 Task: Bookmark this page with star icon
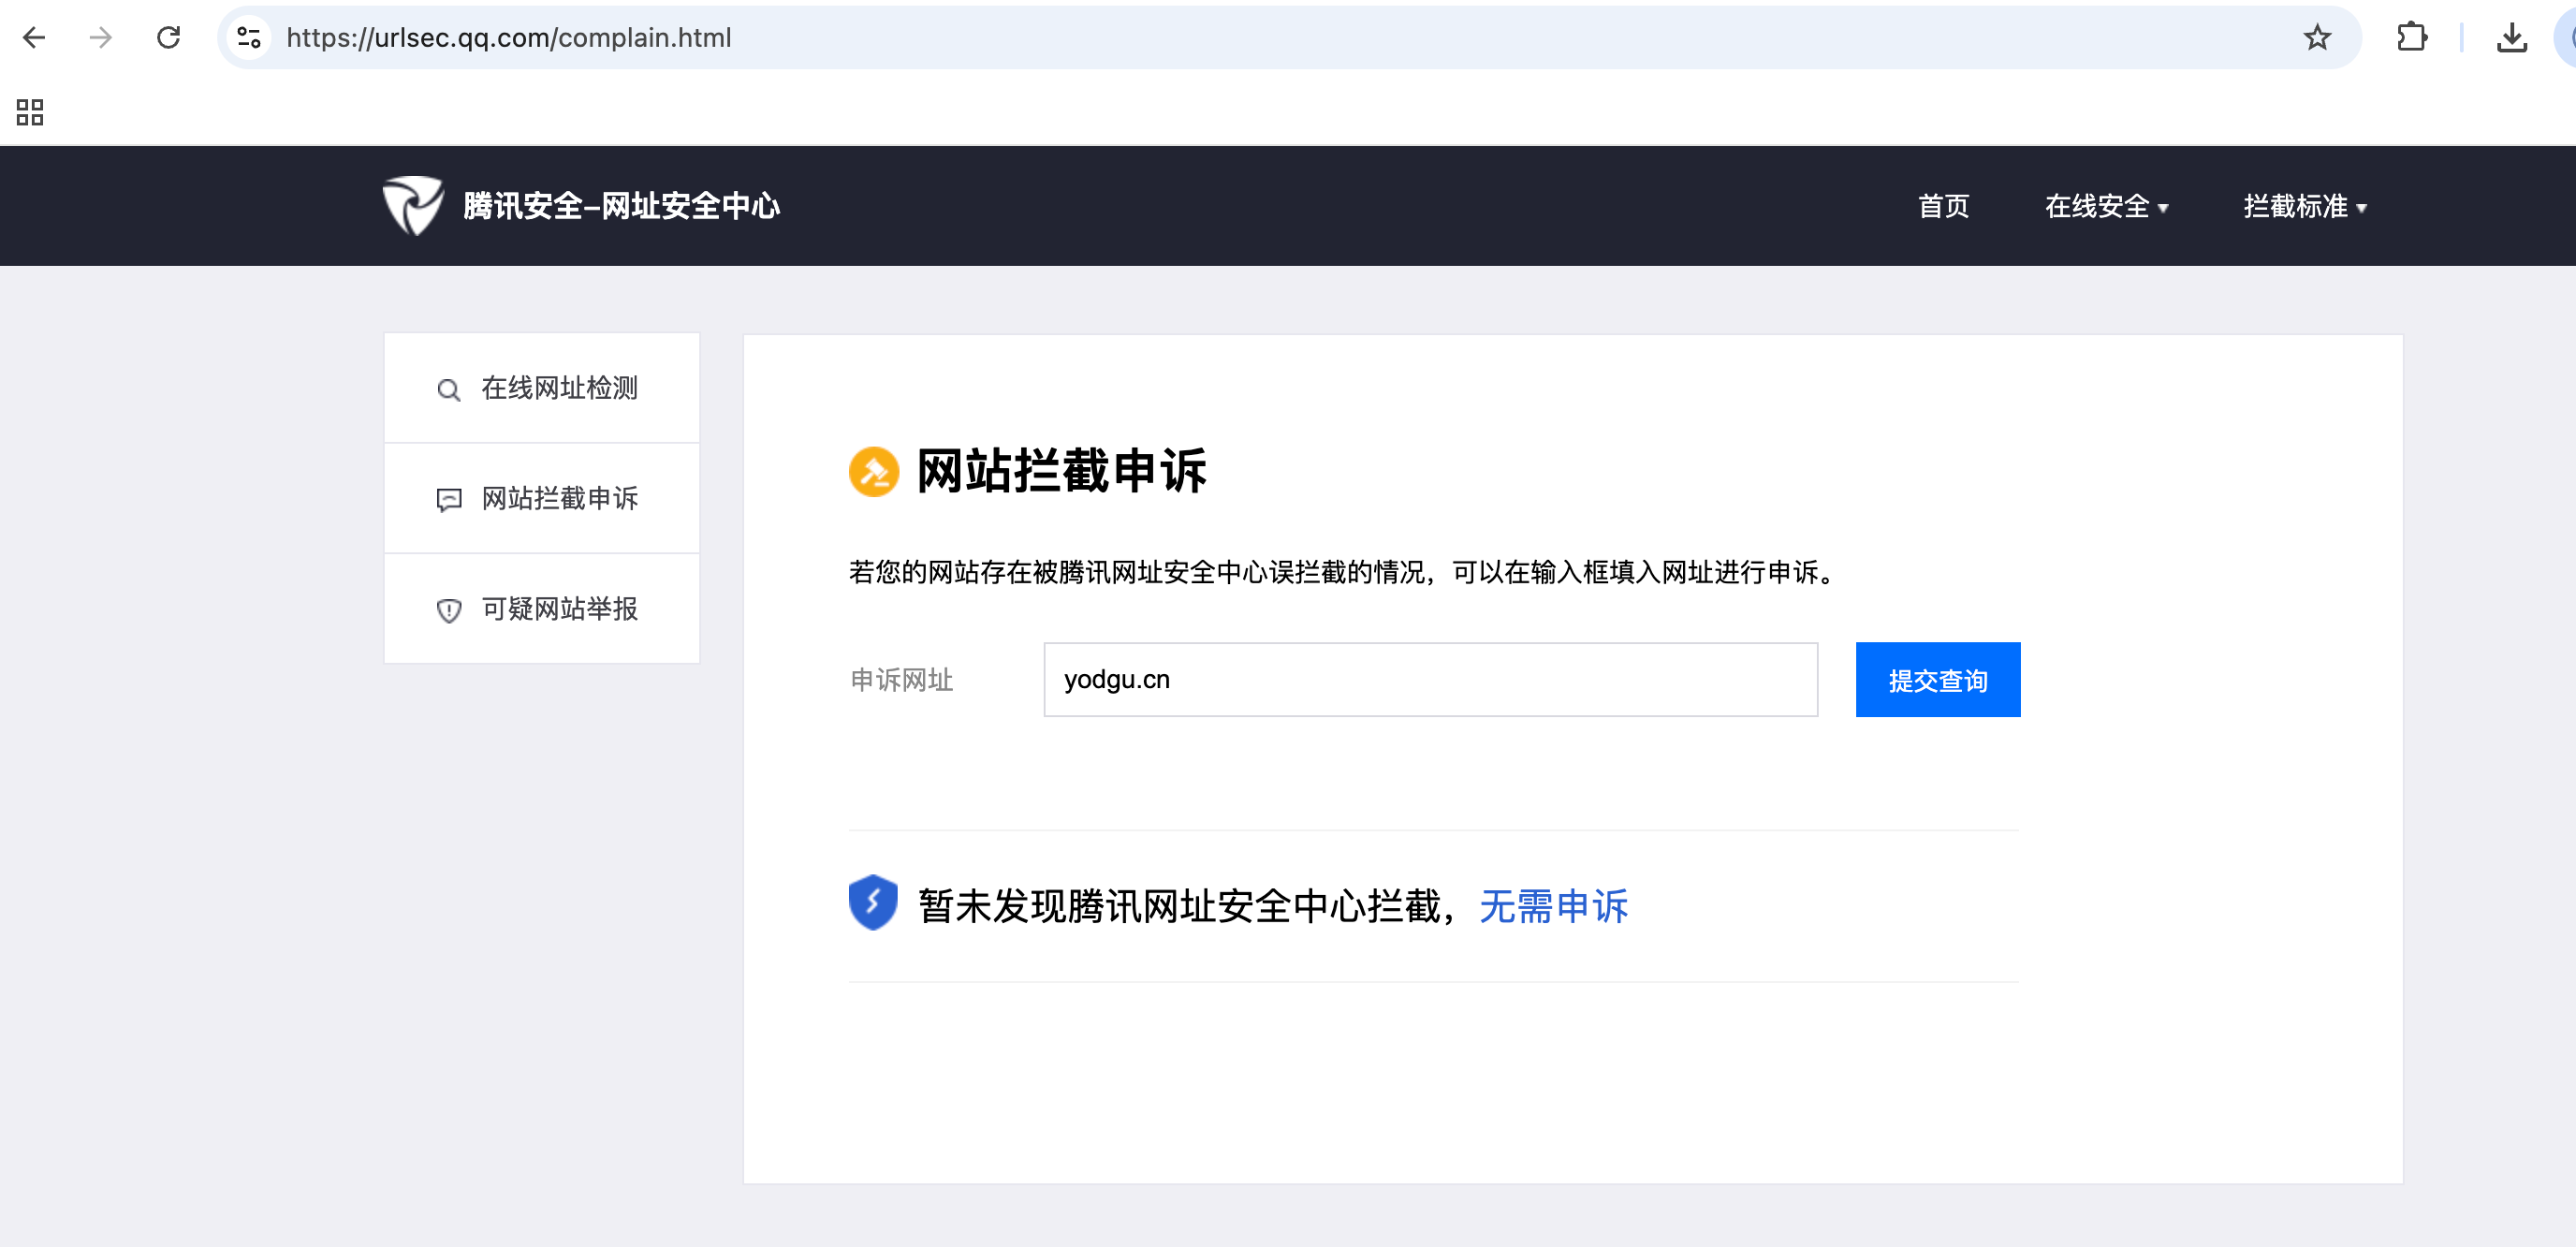[2317, 38]
